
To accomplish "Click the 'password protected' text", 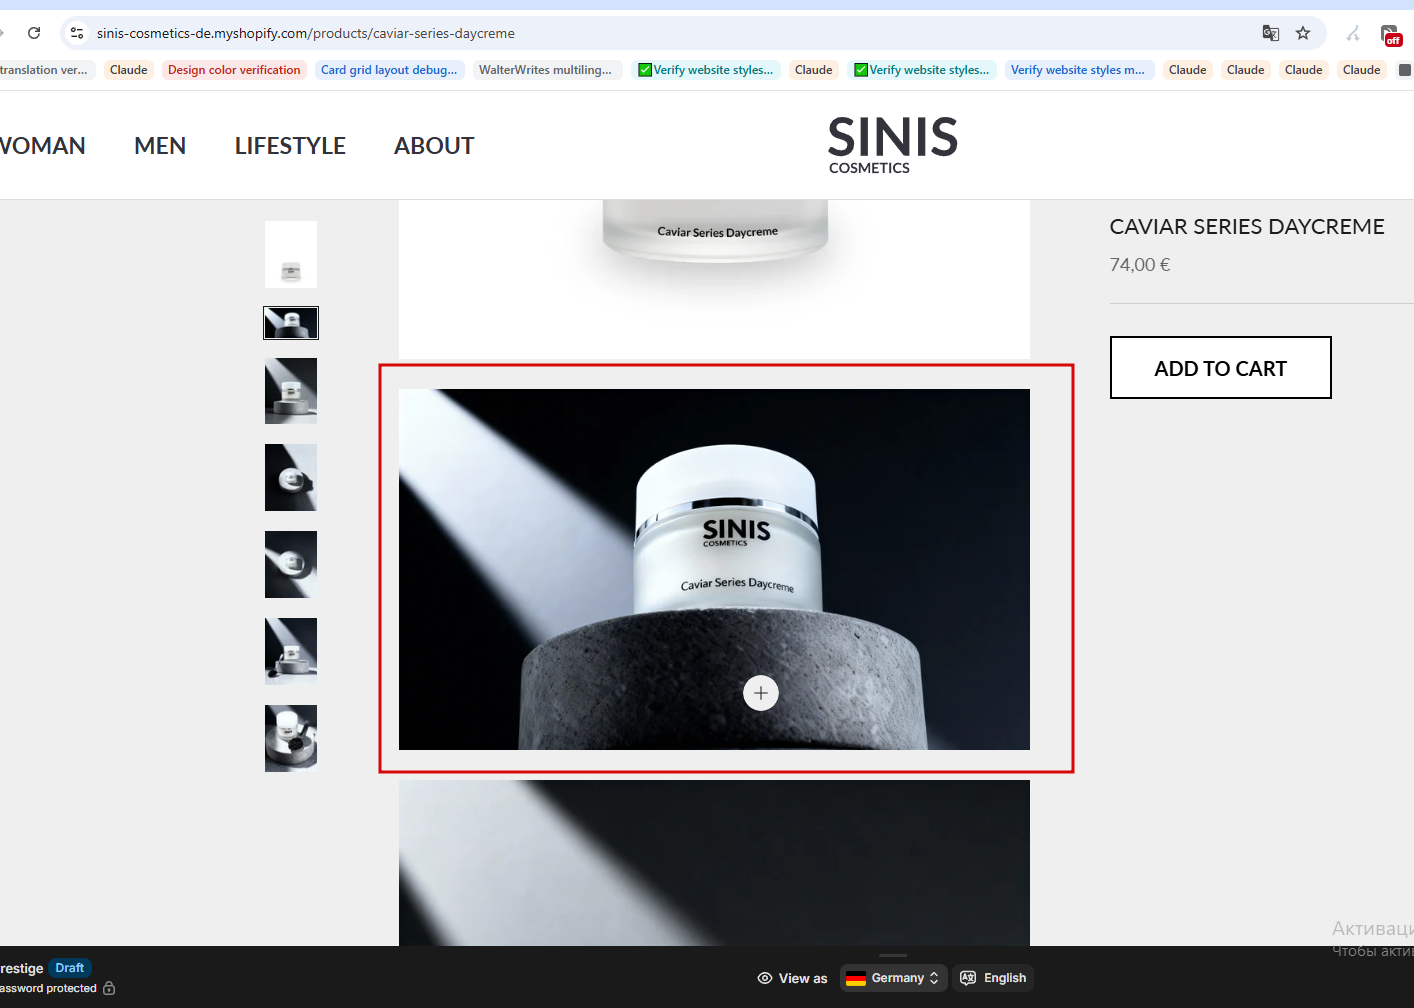I will pyautogui.click(x=48, y=988).
